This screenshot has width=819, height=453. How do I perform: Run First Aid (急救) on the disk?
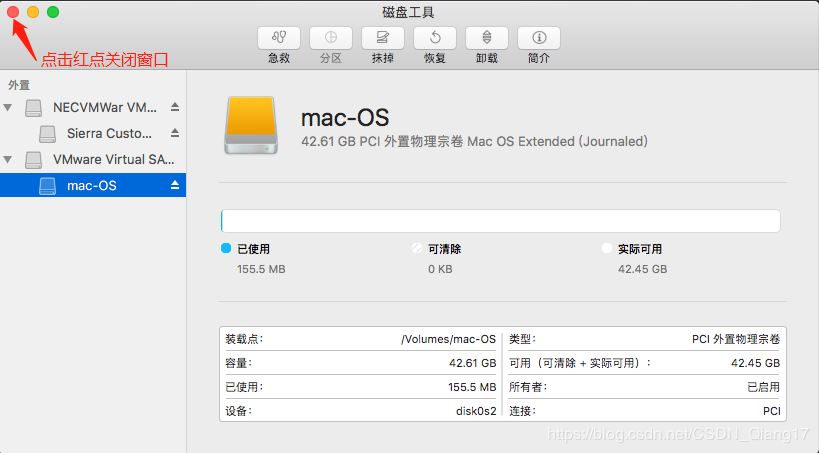[x=279, y=38]
